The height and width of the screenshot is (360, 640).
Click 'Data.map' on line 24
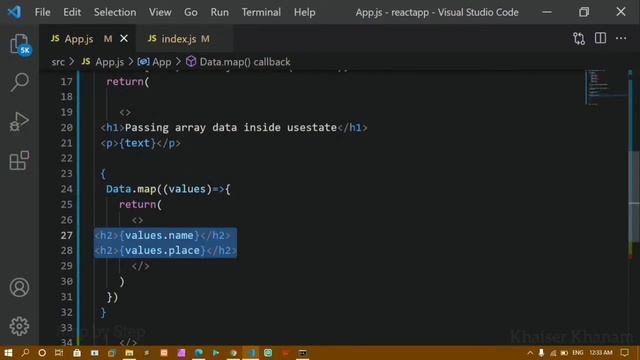131,189
